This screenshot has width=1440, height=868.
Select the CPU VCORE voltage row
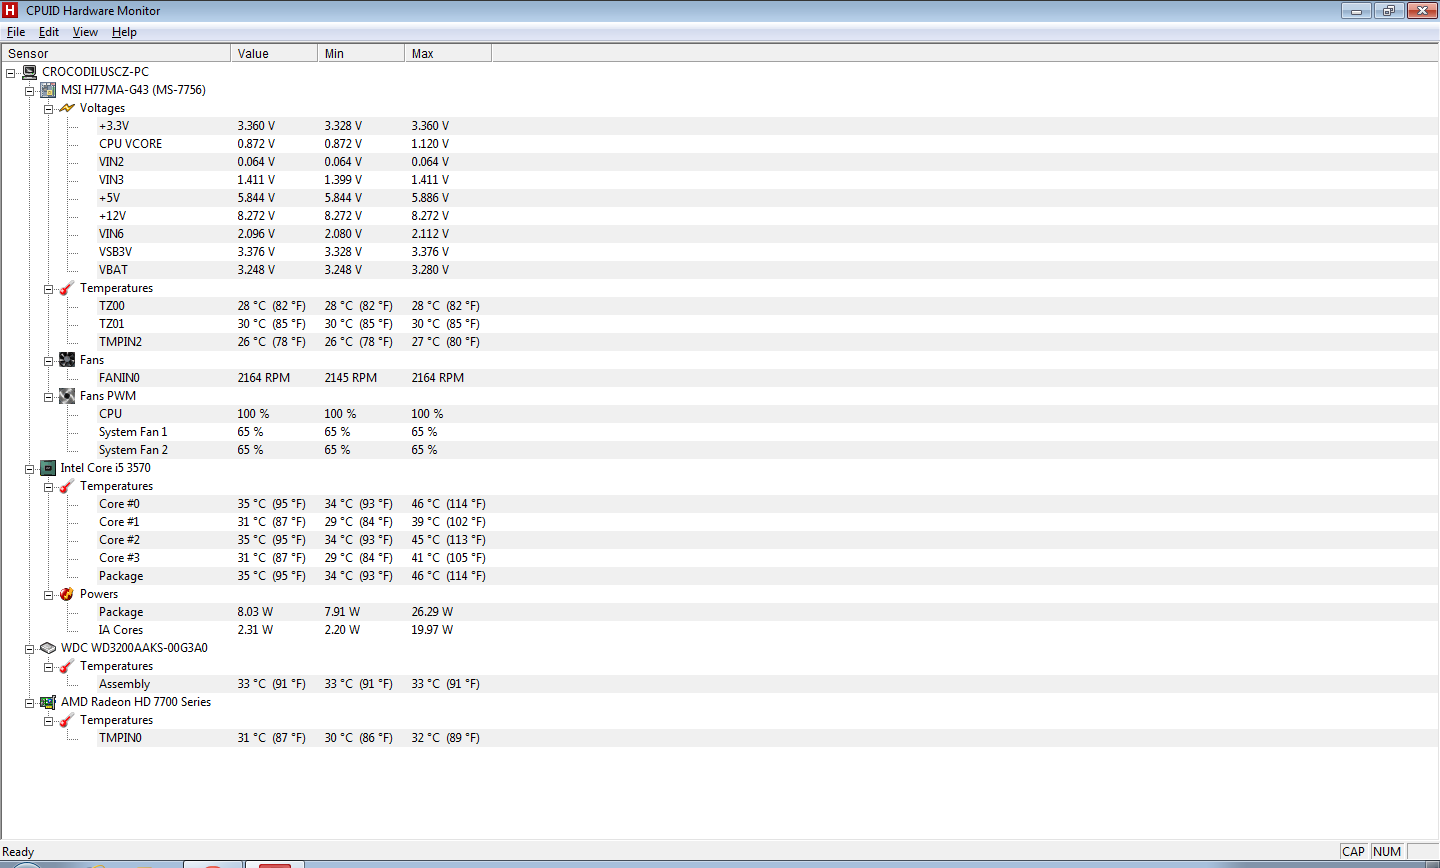coord(768,144)
